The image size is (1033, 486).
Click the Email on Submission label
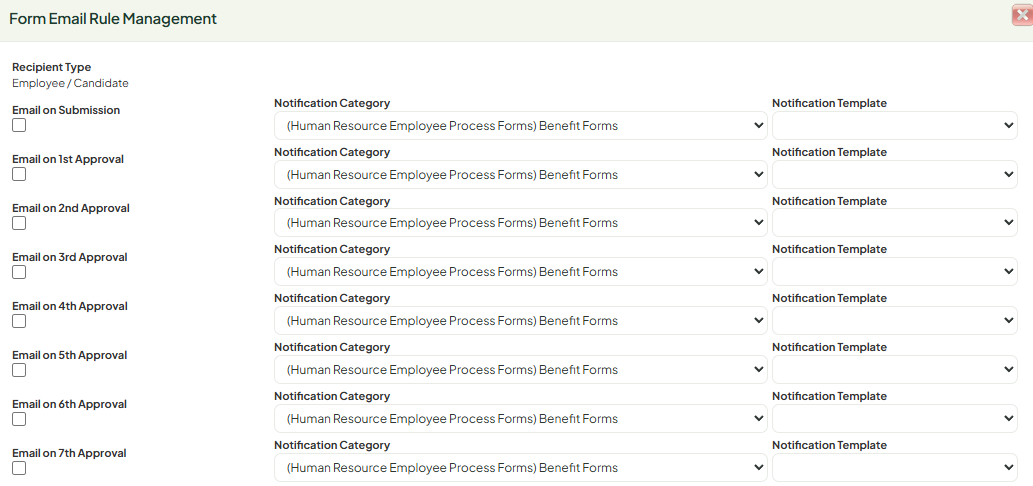pos(66,110)
